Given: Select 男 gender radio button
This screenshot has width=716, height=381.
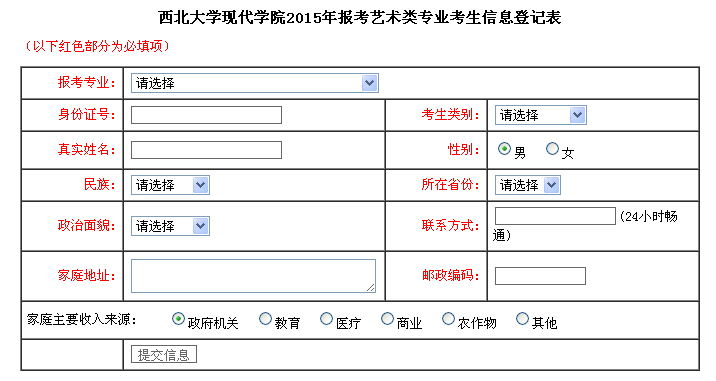Looking at the screenshot, I should pos(504,149).
